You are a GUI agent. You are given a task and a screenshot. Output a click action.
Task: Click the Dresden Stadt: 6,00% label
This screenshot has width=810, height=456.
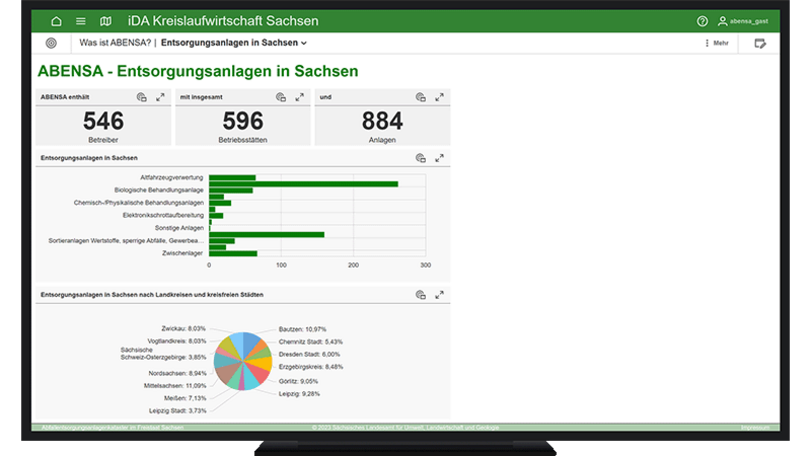point(309,354)
